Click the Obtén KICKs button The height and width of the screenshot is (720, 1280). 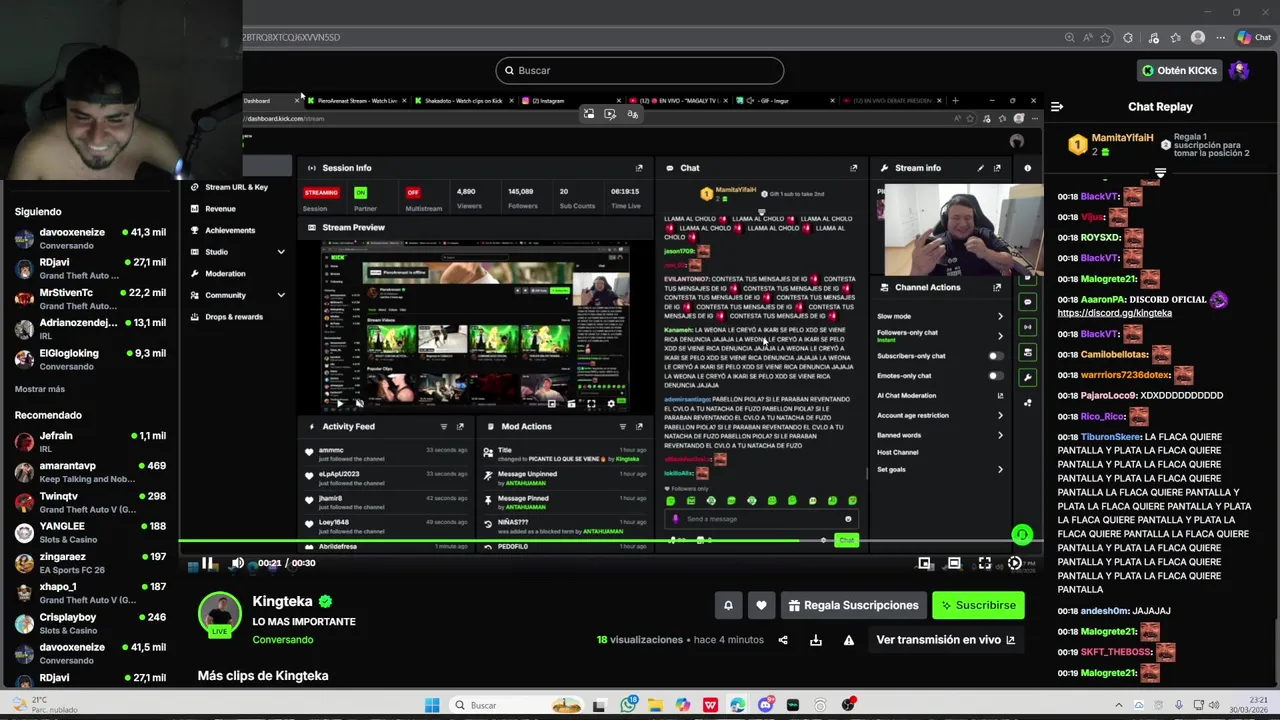point(1180,71)
